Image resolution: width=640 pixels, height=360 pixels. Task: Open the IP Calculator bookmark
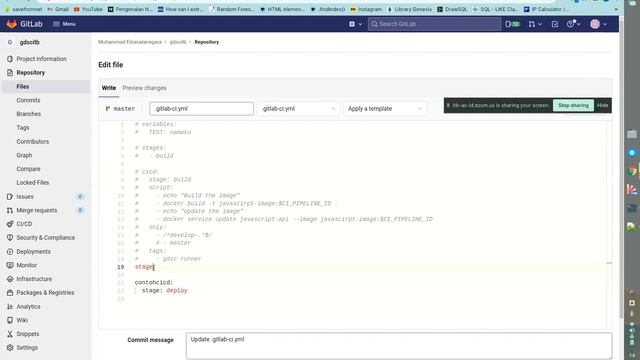546,9
